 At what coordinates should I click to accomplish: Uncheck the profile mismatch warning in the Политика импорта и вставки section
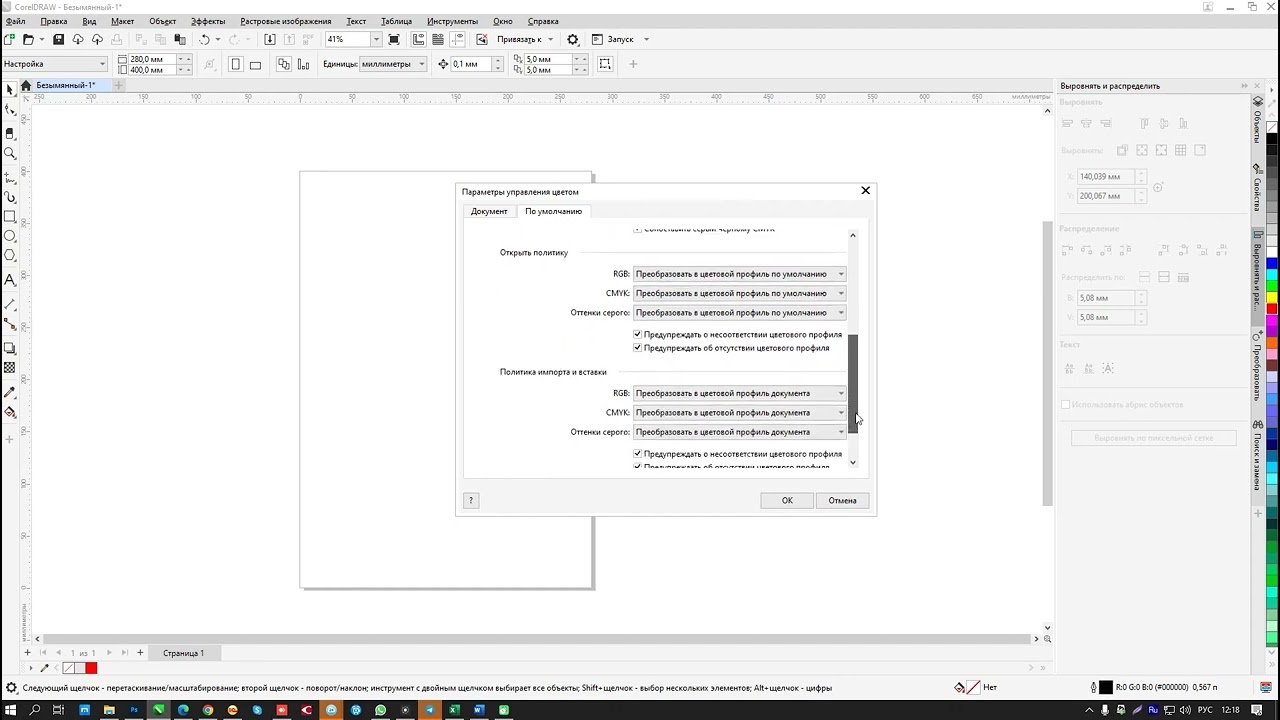tap(638, 454)
